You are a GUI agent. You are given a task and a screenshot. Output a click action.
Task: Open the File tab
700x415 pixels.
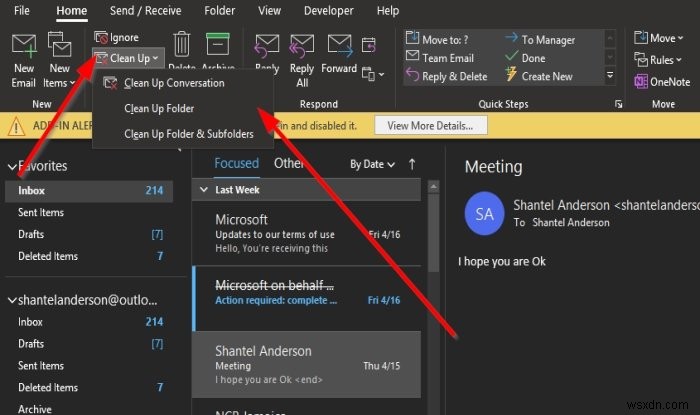click(22, 10)
